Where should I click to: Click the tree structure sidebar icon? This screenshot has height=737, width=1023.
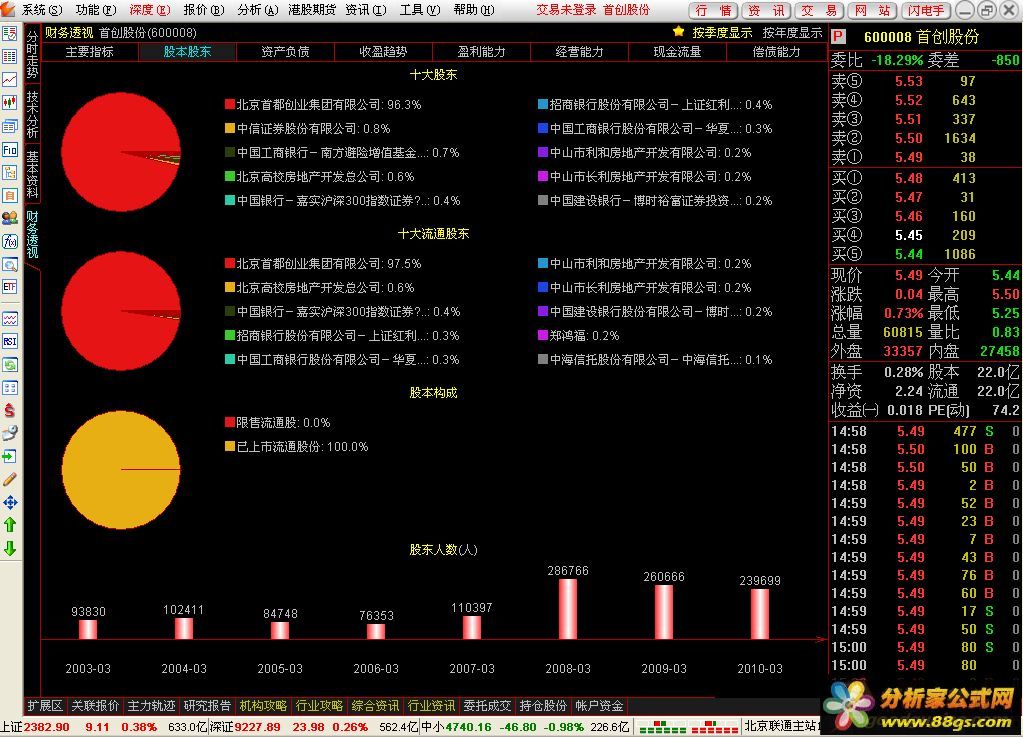tap(10, 172)
